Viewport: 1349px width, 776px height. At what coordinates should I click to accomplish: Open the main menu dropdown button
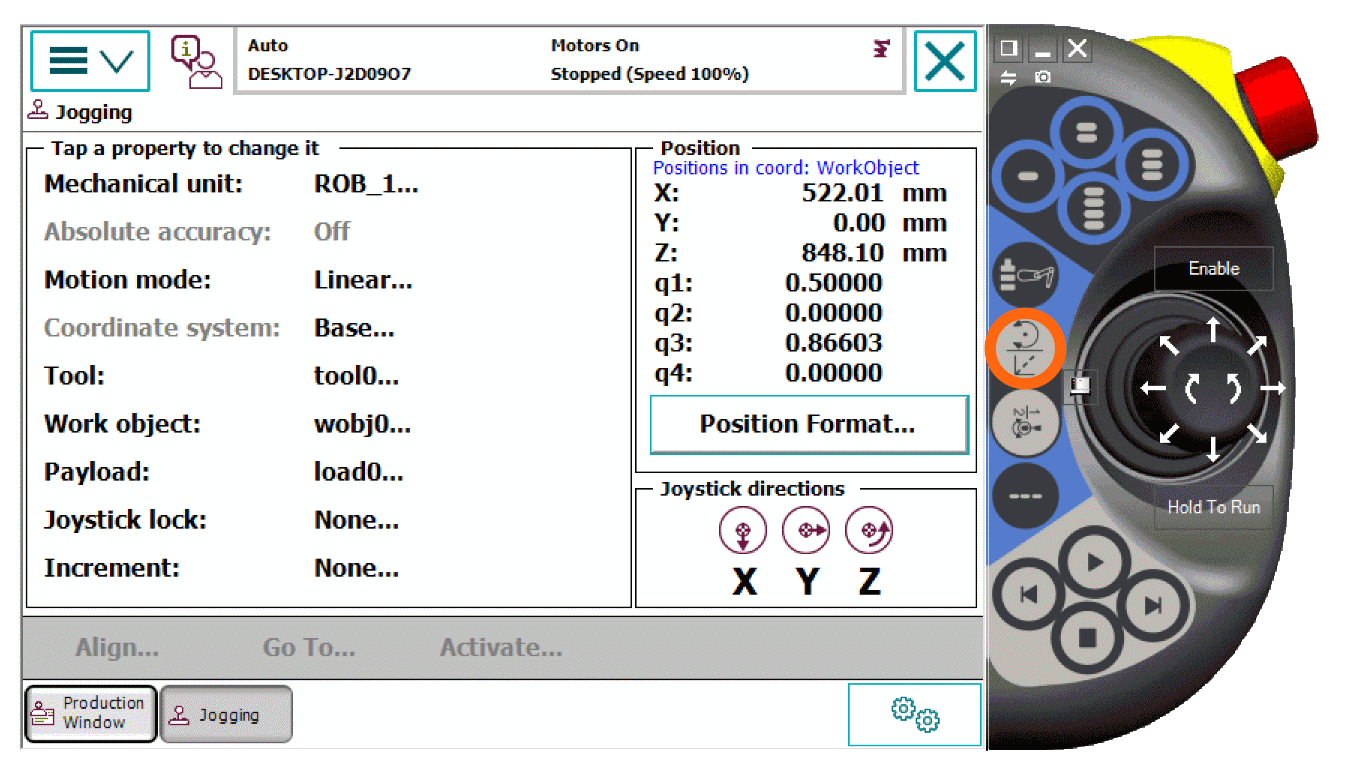(90, 62)
